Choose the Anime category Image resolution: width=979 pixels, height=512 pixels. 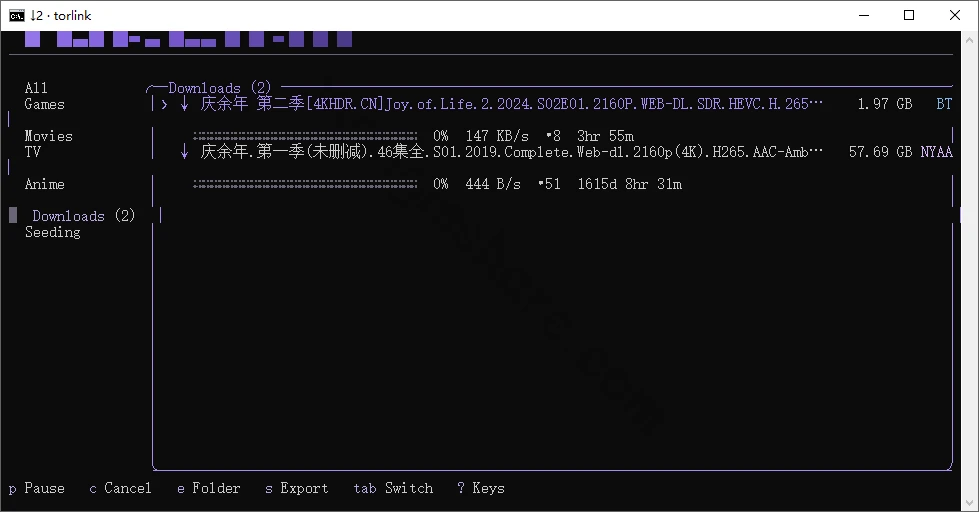click(44, 184)
